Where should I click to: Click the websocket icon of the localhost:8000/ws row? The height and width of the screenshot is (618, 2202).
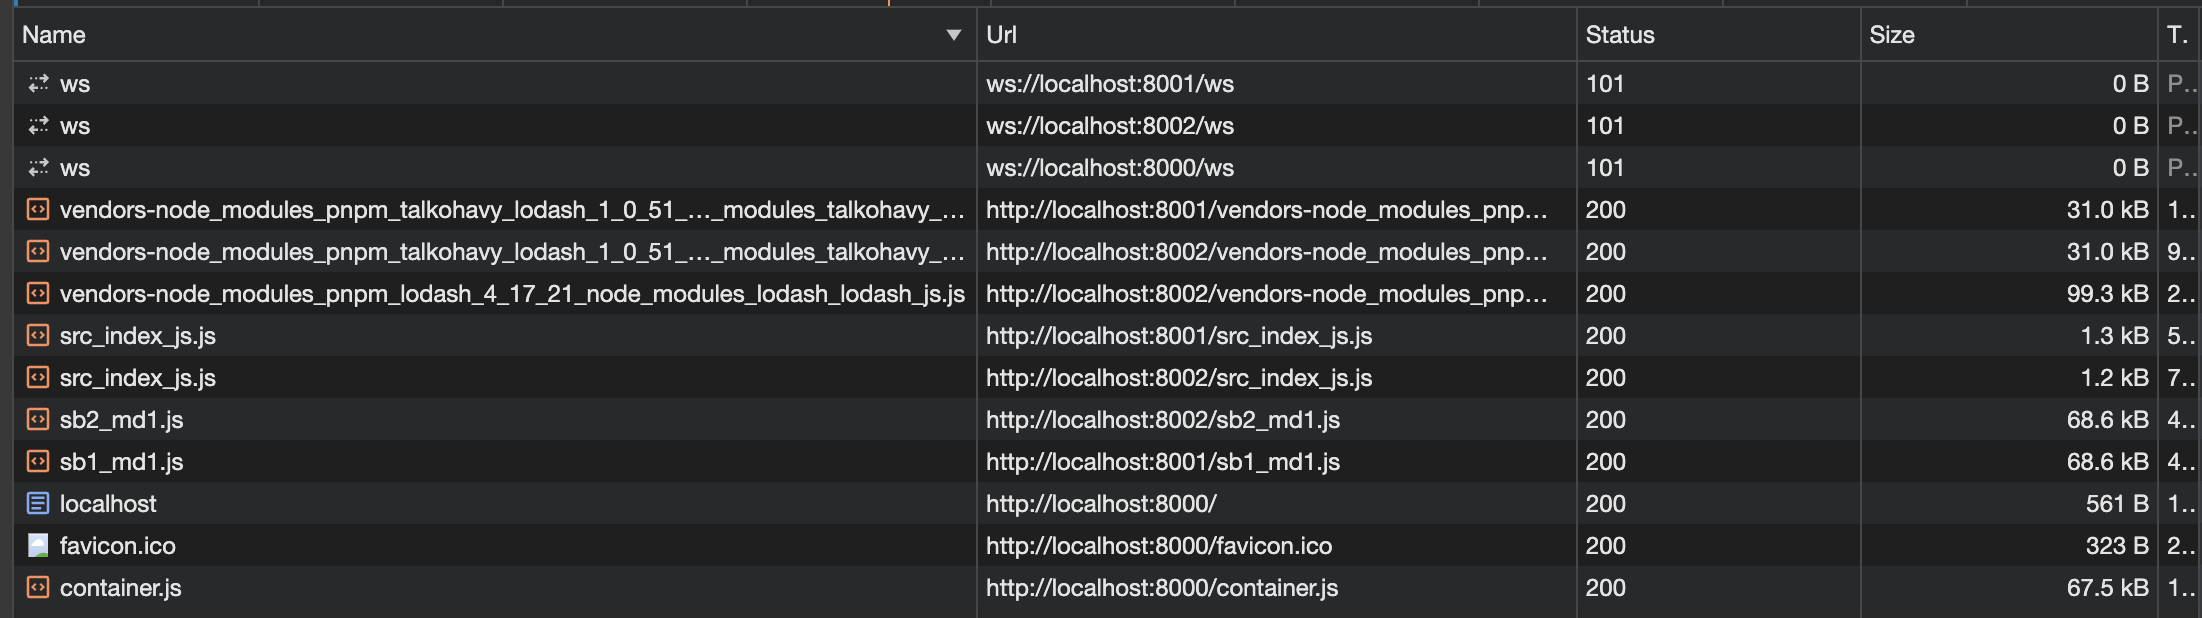point(38,168)
